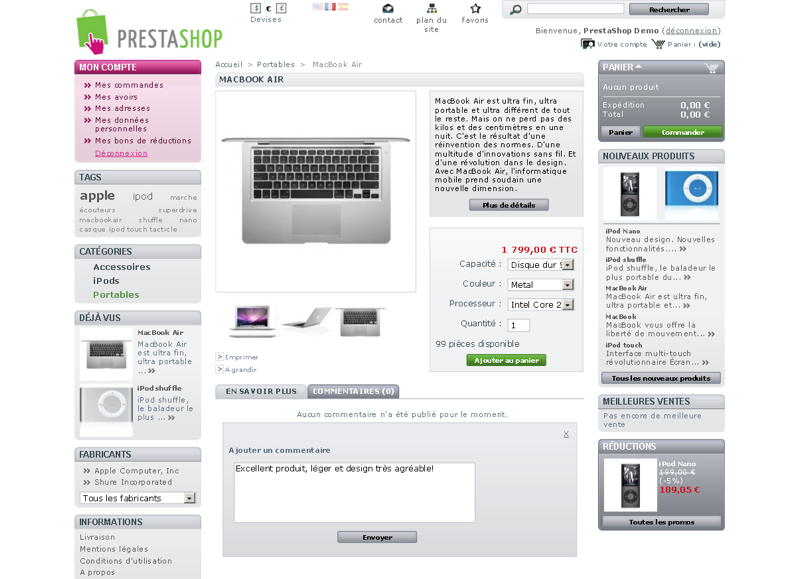
Task: Click the favoris star icon
Action: 476,9
